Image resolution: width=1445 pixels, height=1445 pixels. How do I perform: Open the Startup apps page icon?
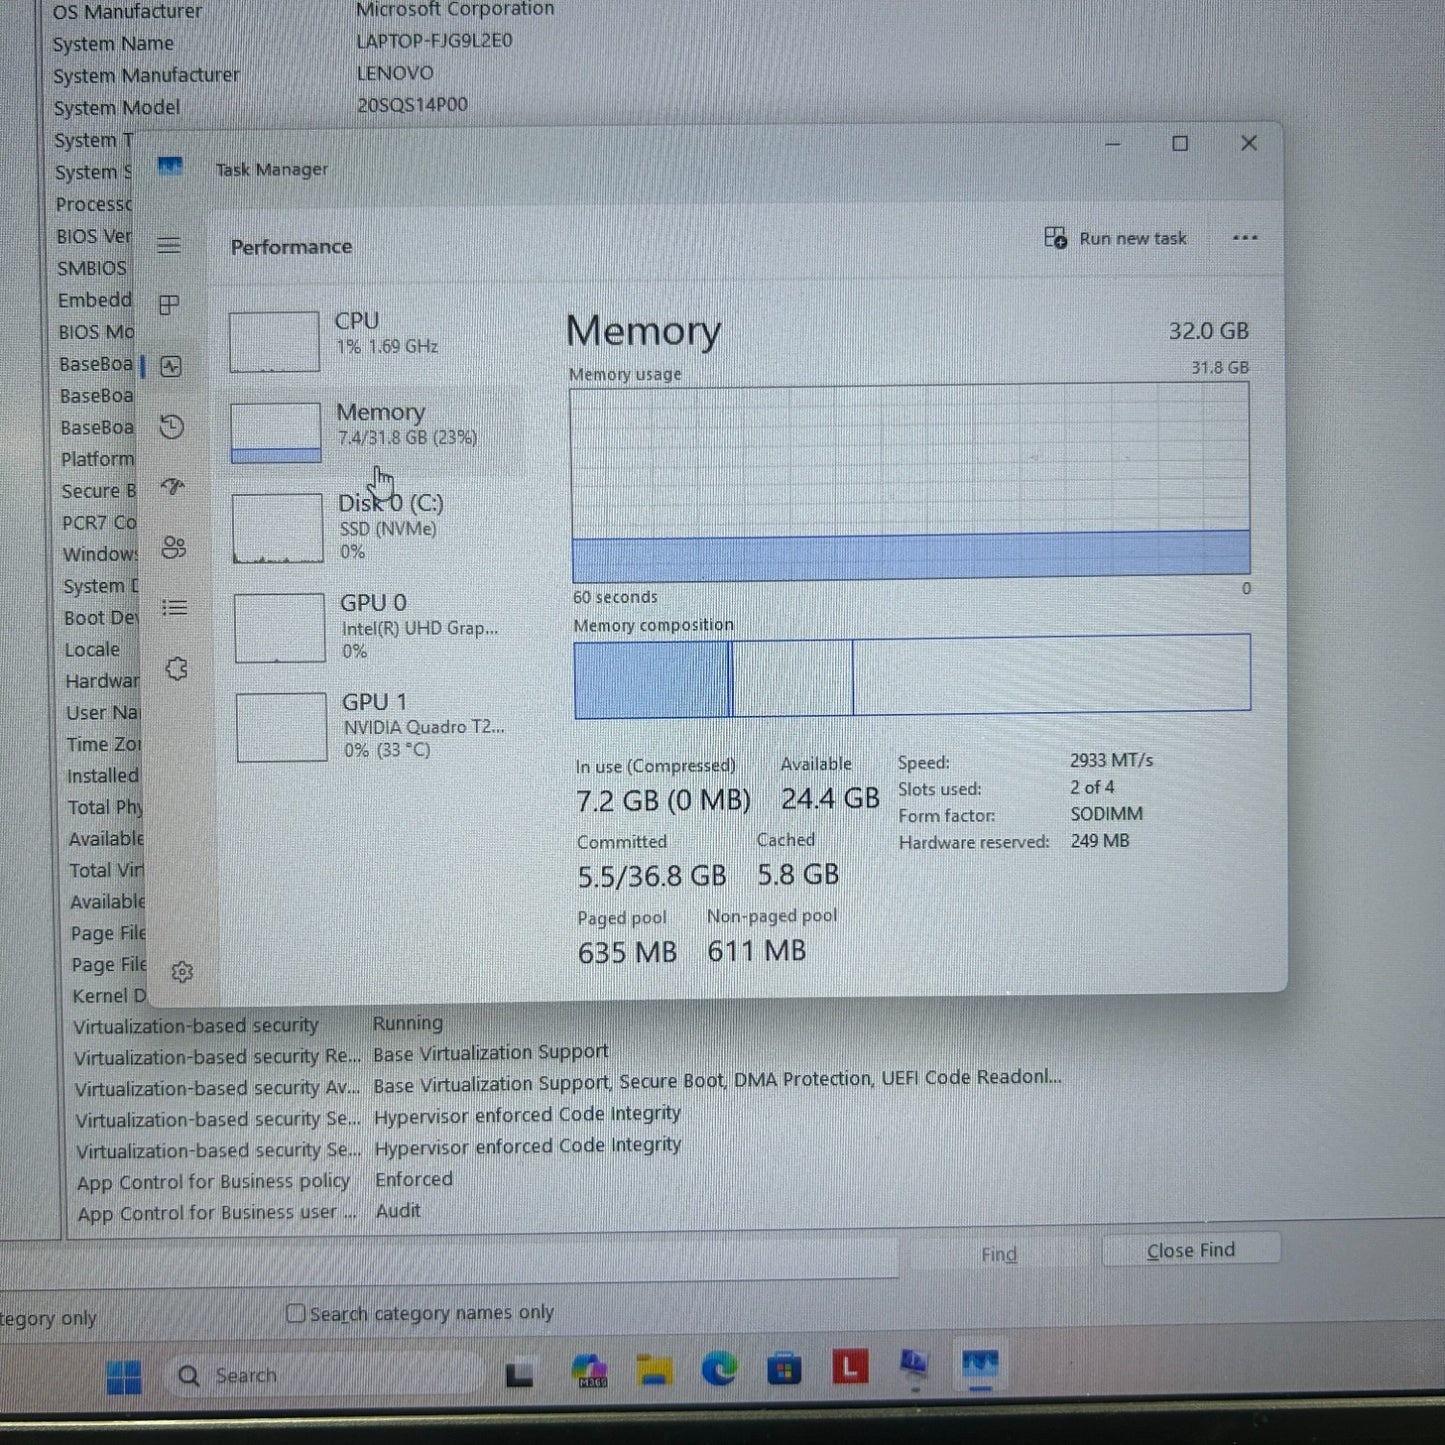click(x=173, y=487)
